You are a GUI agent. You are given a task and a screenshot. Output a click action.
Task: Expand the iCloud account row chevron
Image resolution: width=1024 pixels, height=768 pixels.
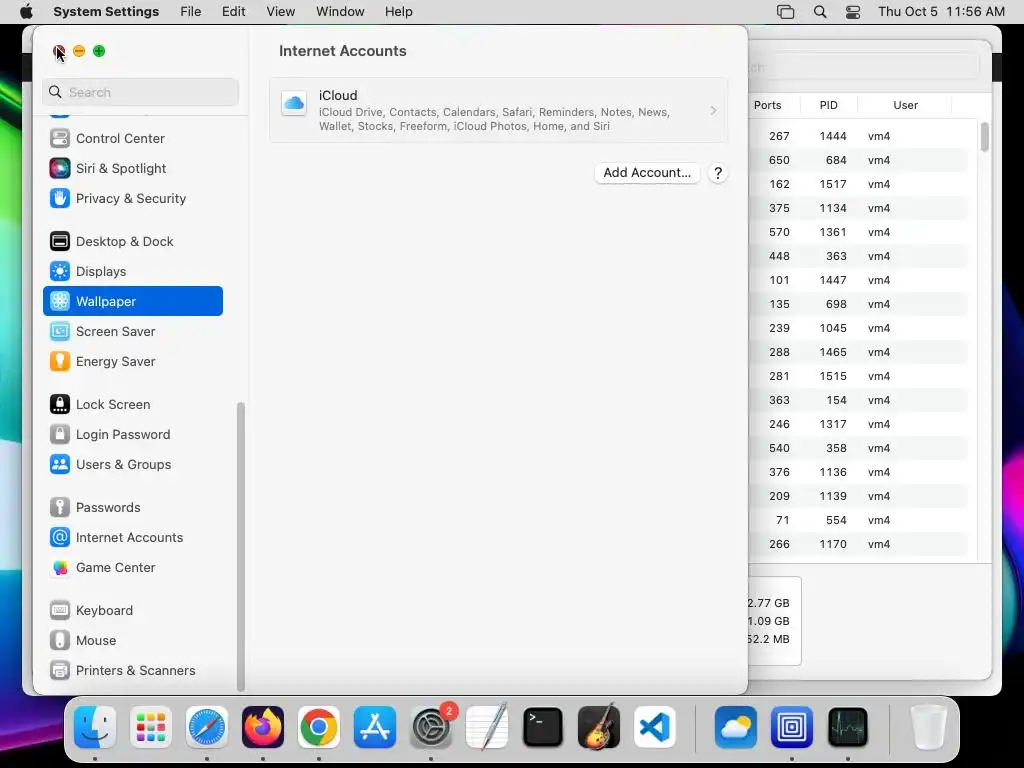click(713, 110)
